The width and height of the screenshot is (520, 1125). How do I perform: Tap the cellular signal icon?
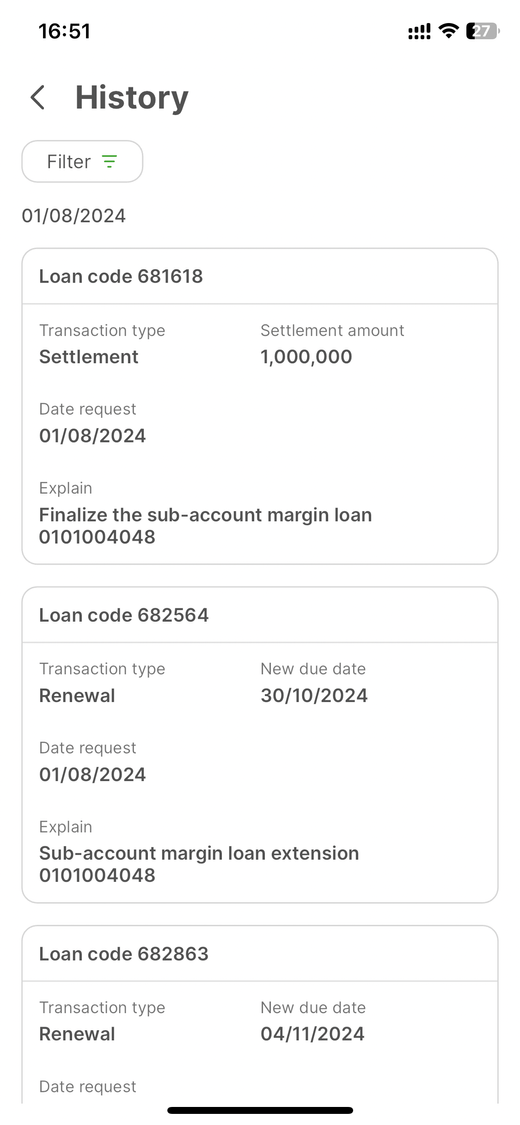point(420,32)
